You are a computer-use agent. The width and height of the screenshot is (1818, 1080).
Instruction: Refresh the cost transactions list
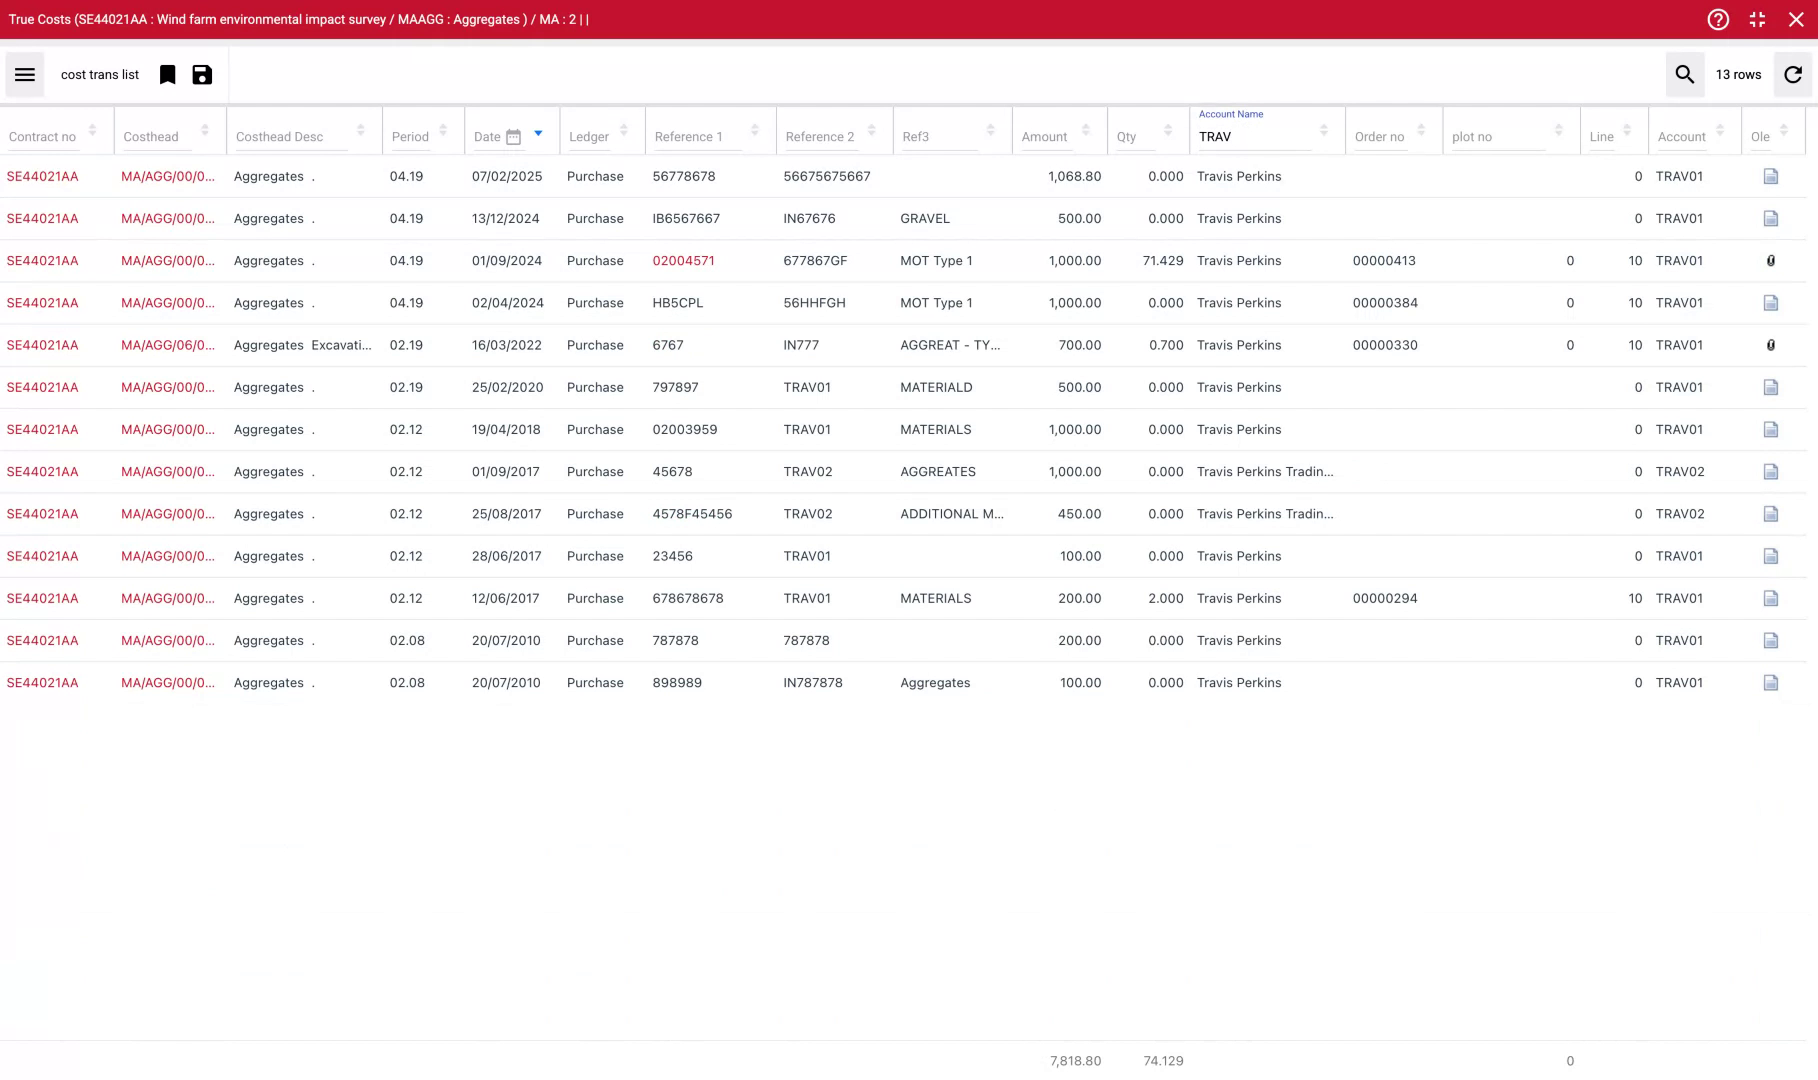[x=1793, y=74]
